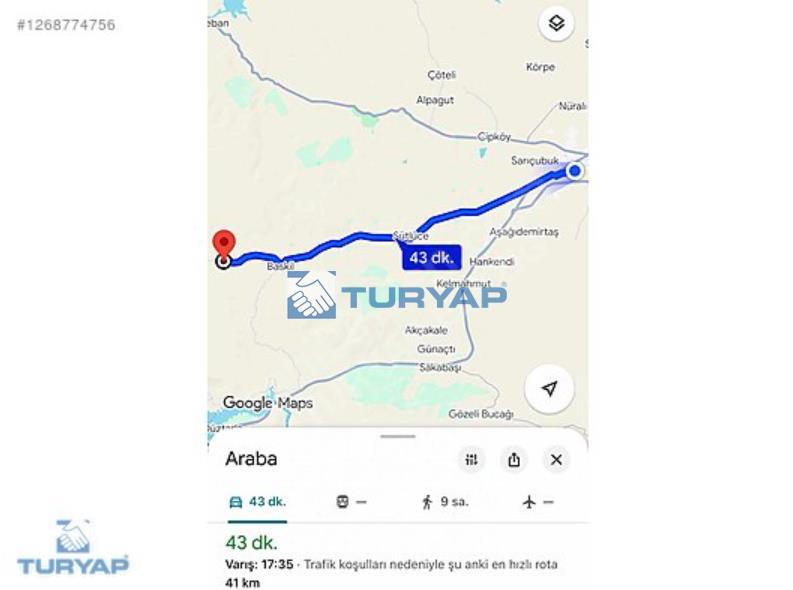Screen dimensions: 793x590
Task: Click the Aşağıdemirtaş place label
Action: pos(524,232)
